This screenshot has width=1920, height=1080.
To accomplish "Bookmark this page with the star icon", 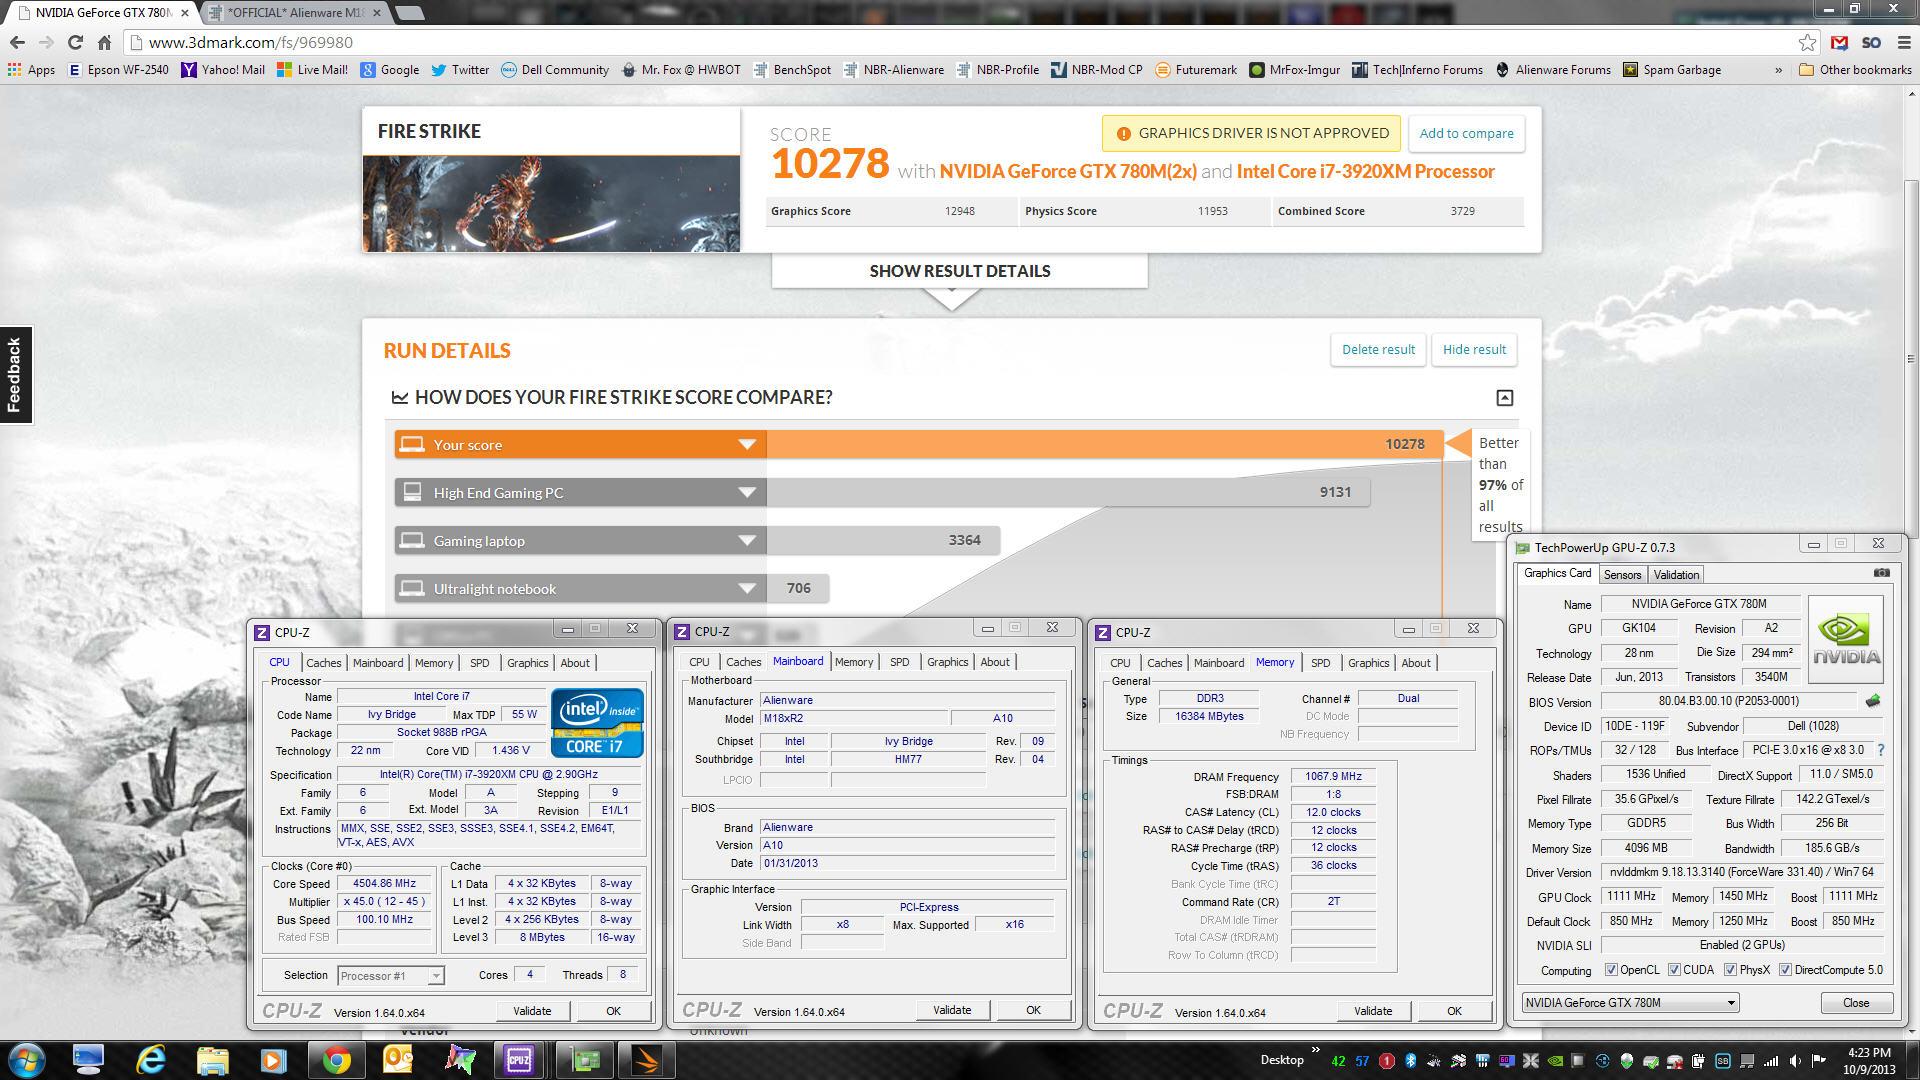I will (1807, 42).
